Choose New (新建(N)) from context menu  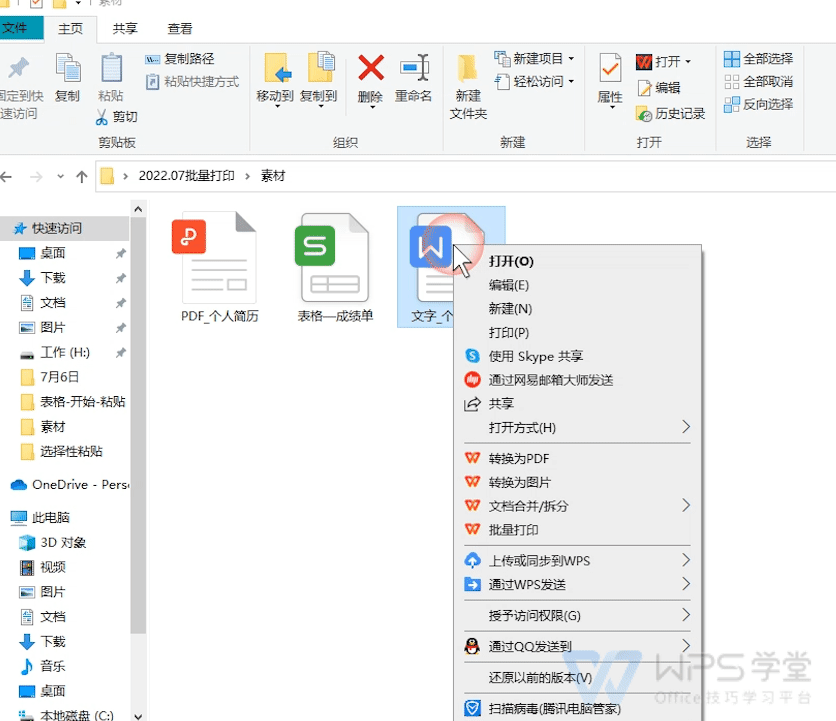coord(577,309)
